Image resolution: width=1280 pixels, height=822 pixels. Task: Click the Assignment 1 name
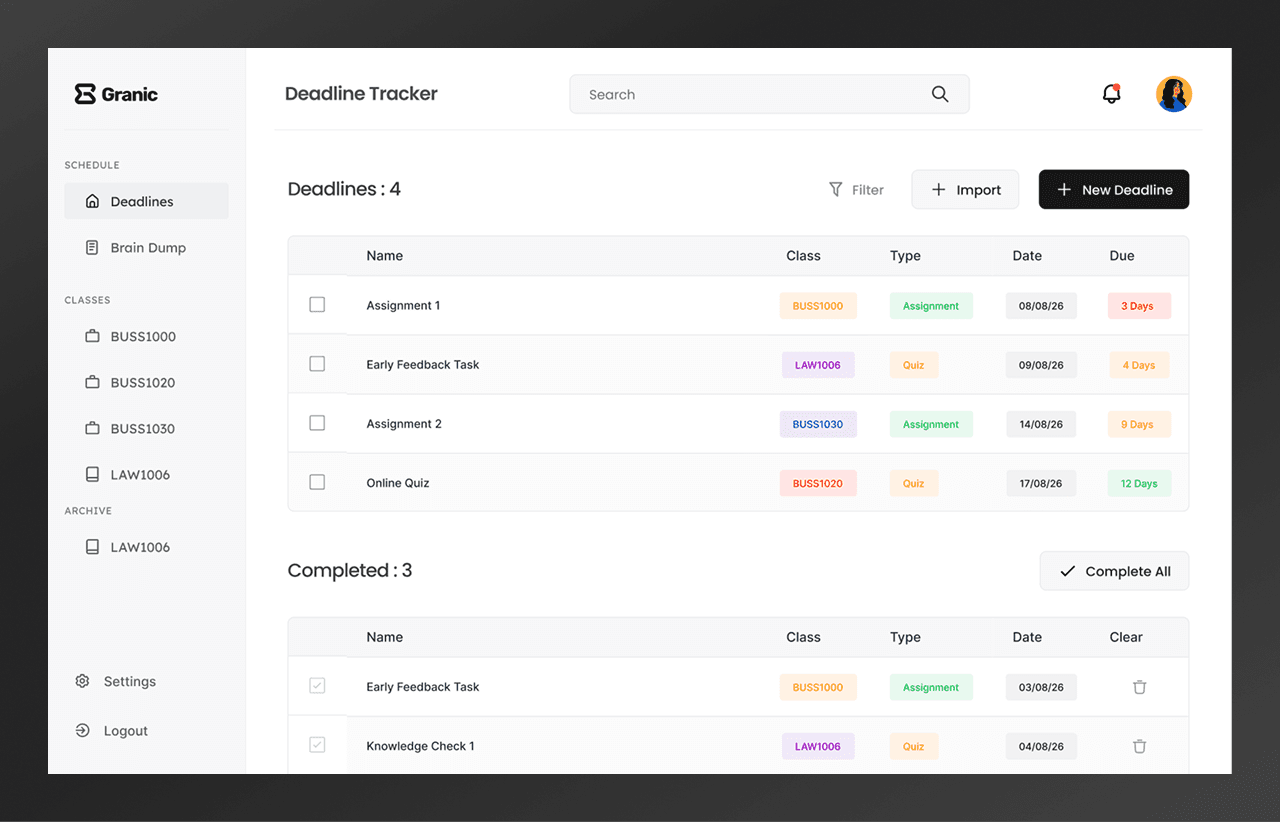403,305
